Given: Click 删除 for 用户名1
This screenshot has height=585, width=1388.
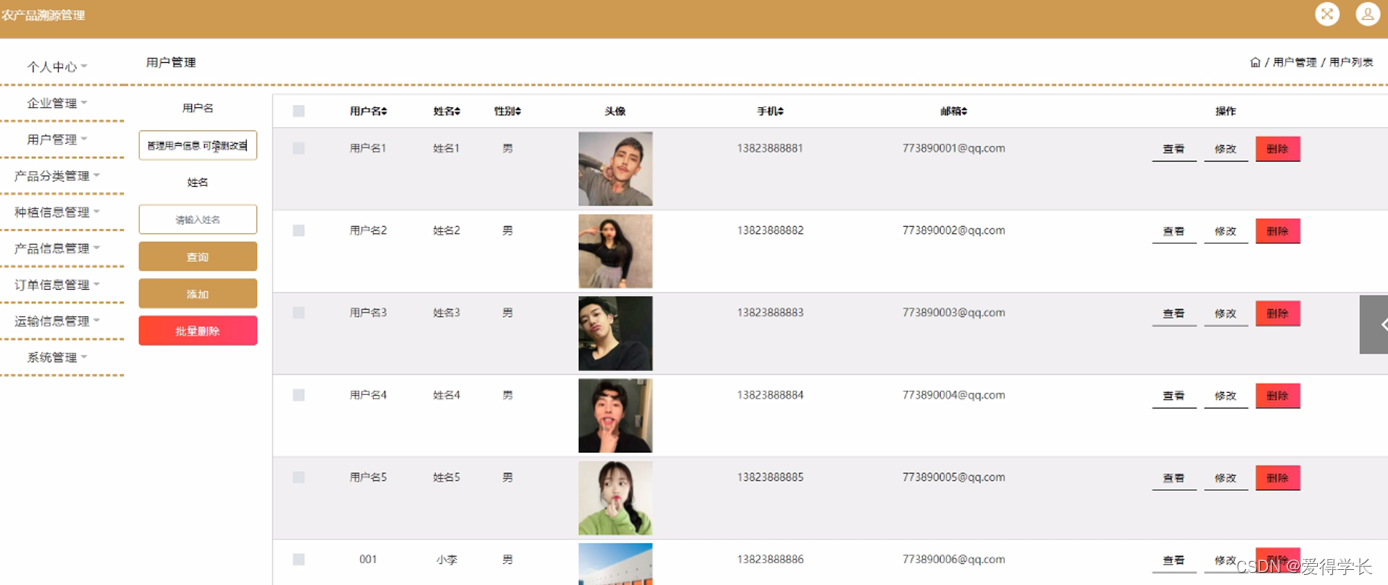Looking at the screenshot, I should coord(1278,149).
